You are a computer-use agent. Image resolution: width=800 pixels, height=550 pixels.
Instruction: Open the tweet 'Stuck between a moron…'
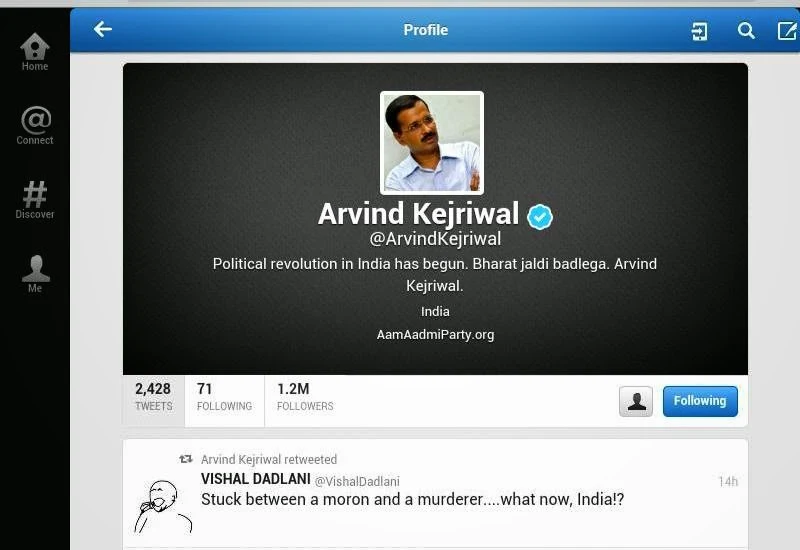[x=412, y=499]
